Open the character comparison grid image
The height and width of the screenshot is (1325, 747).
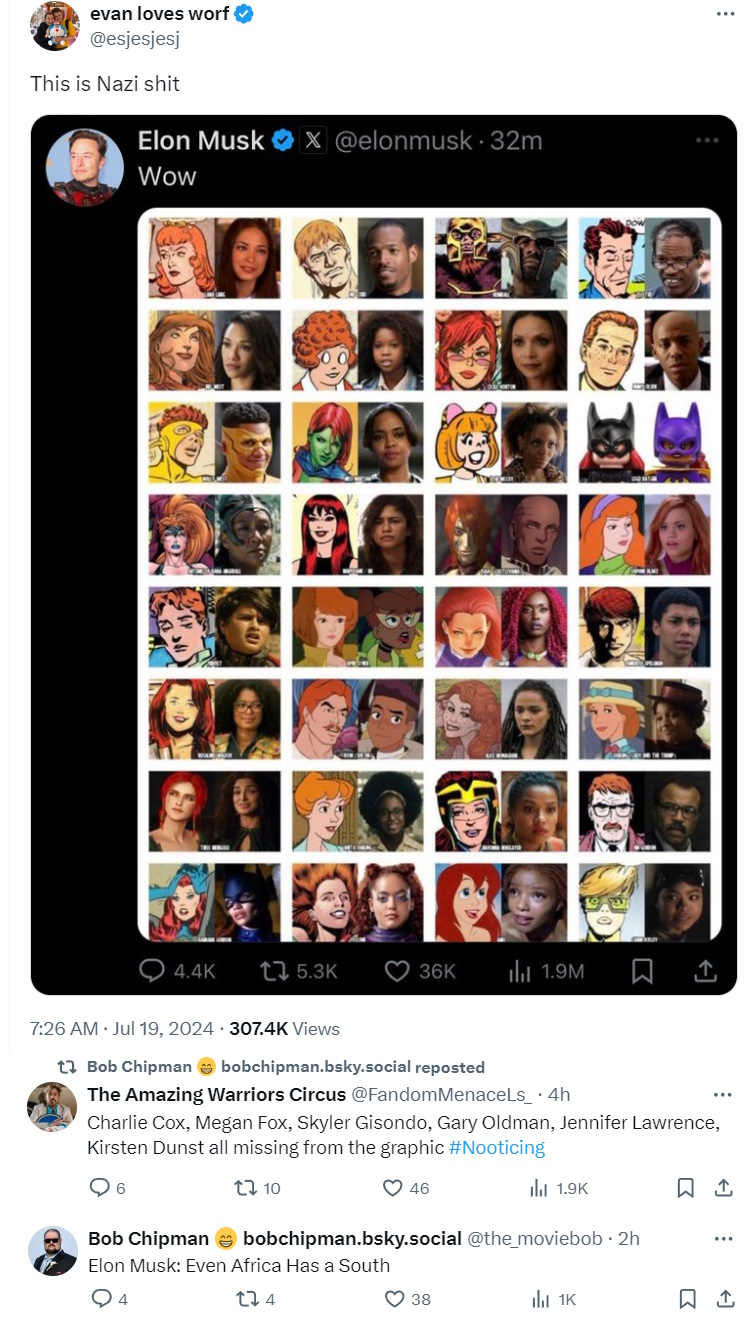(429, 575)
